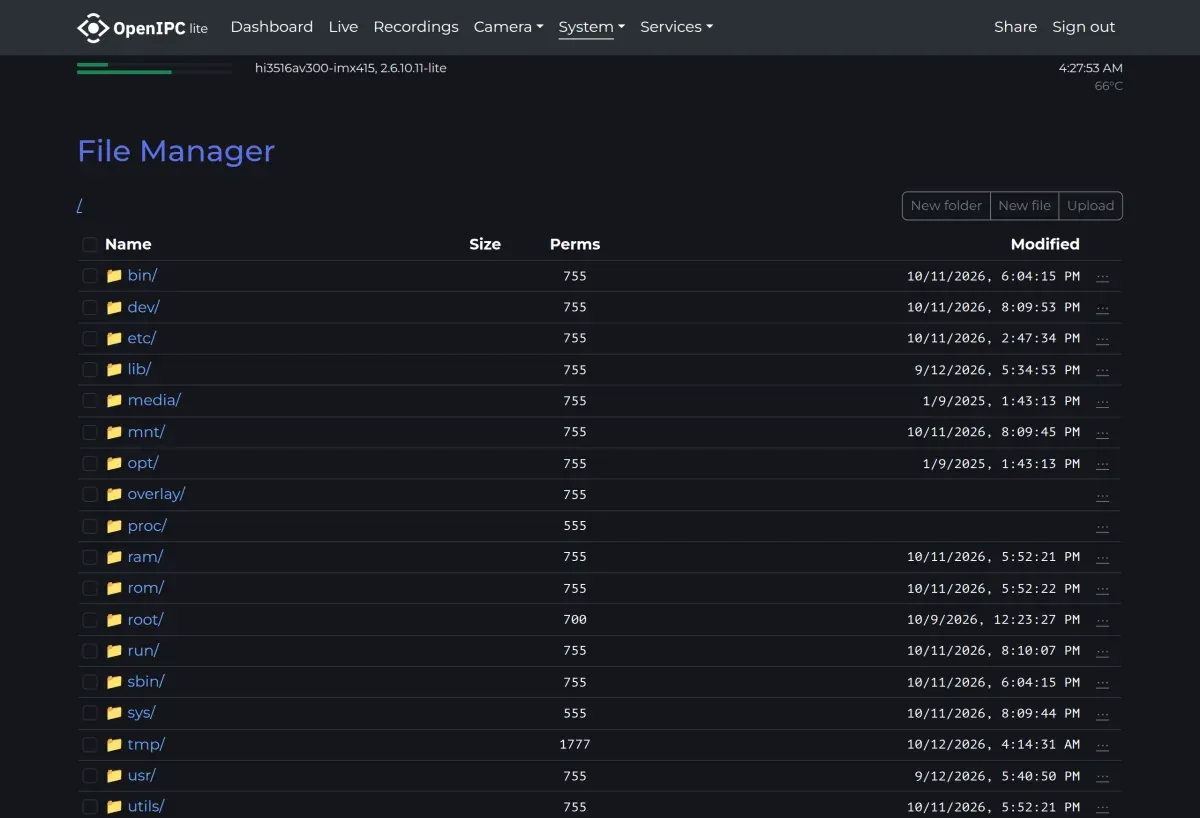Click the Size column header
The image size is (1200, 818).
(485, 244)
